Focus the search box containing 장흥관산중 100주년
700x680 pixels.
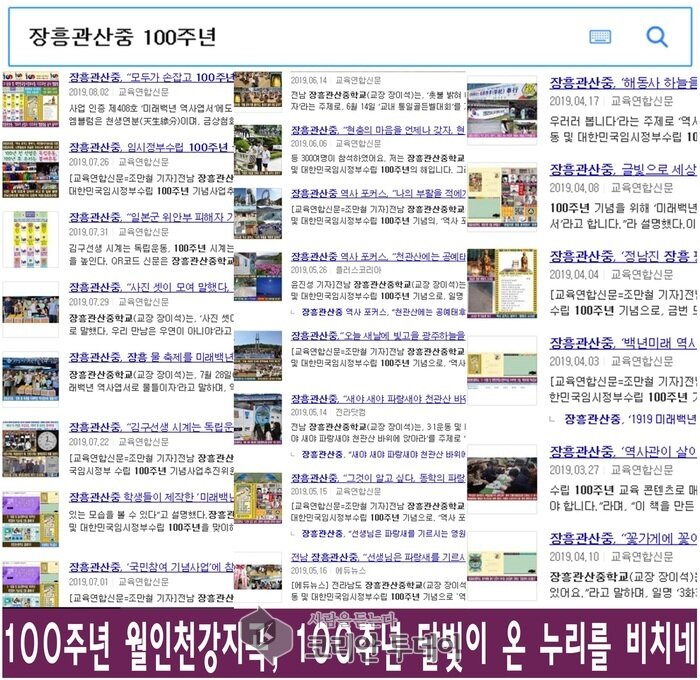[x=350, y=37]
